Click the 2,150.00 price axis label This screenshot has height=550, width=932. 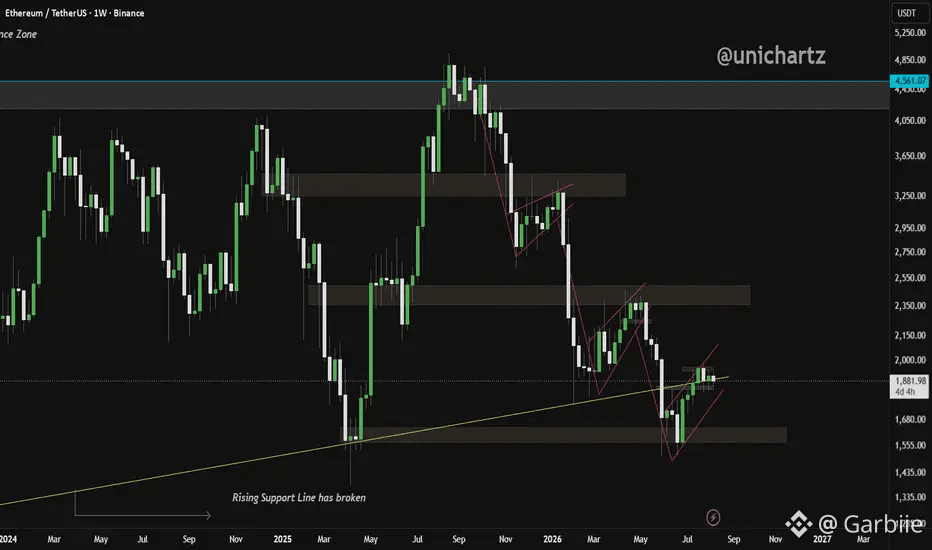[x=910, y=335]
